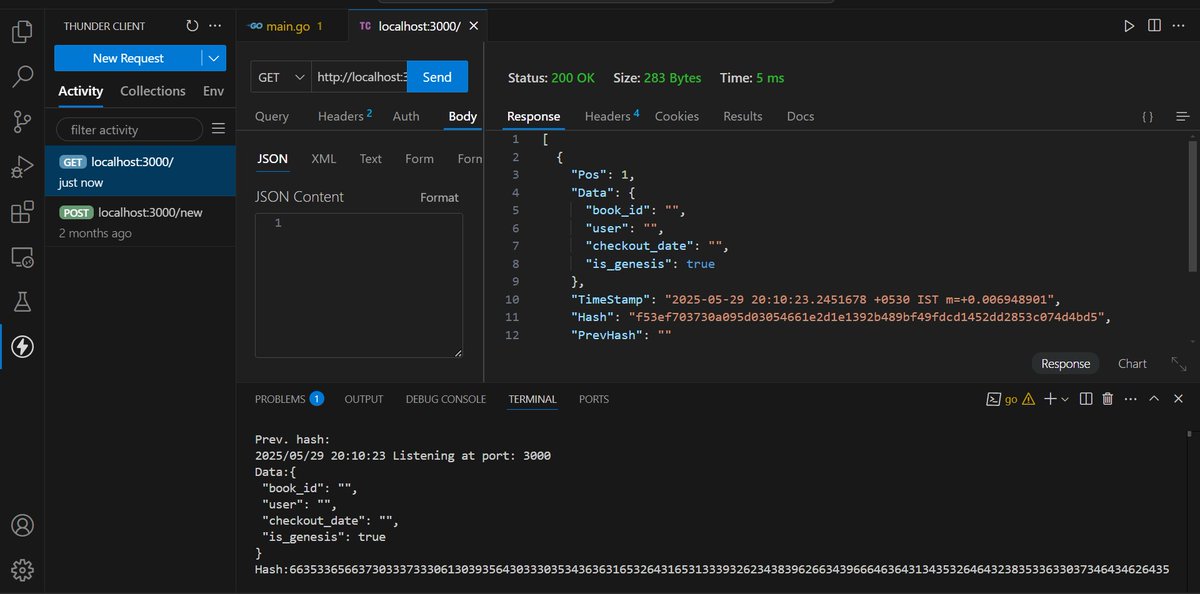This screenshot has width=1200, height=594.
Task: Expand the response panel fullscreen icon
Action: tap(1178, 364)
